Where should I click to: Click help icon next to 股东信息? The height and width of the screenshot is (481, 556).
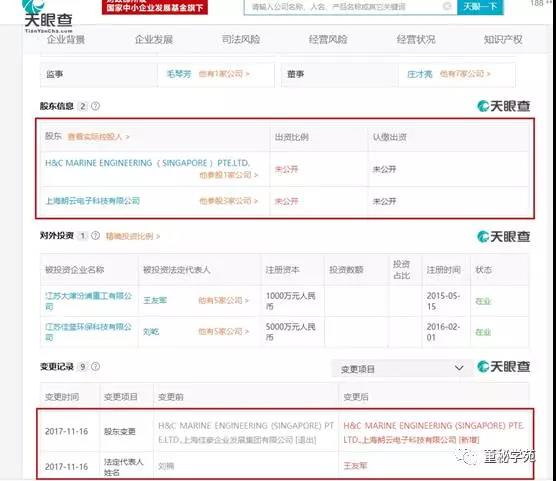click(95, 106)
